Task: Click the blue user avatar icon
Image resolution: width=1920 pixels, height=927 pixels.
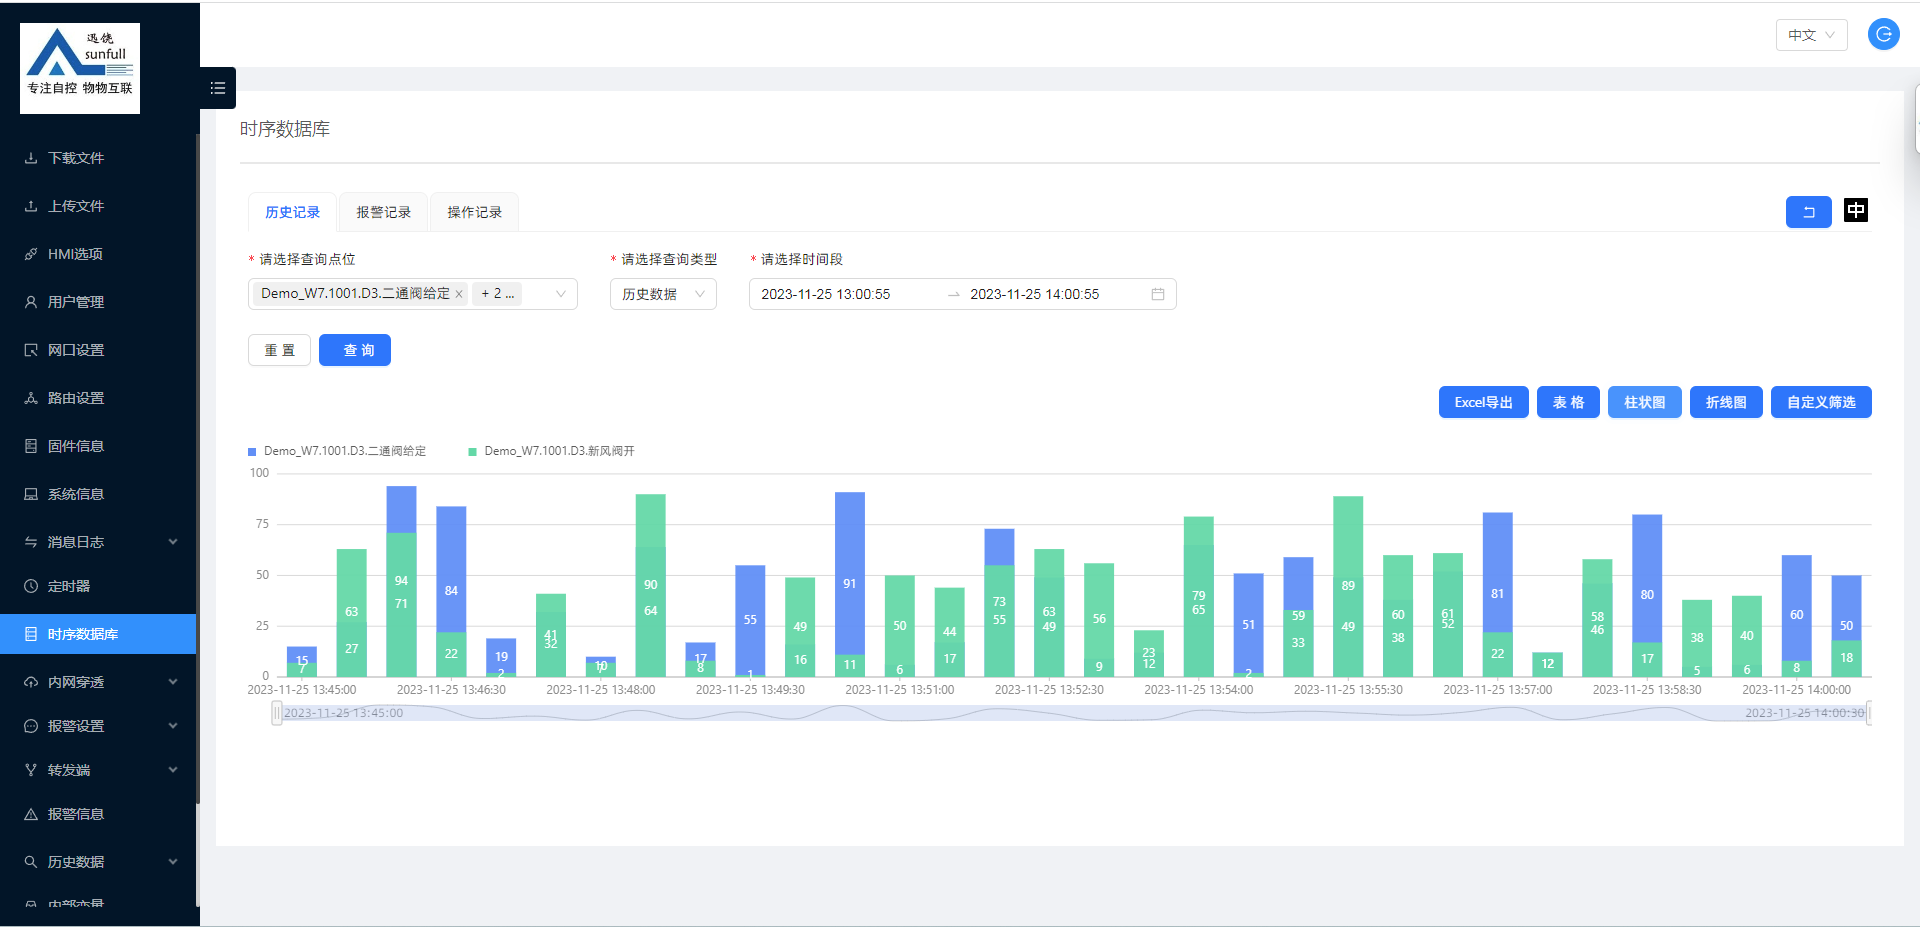Action: coord(1883,35)
